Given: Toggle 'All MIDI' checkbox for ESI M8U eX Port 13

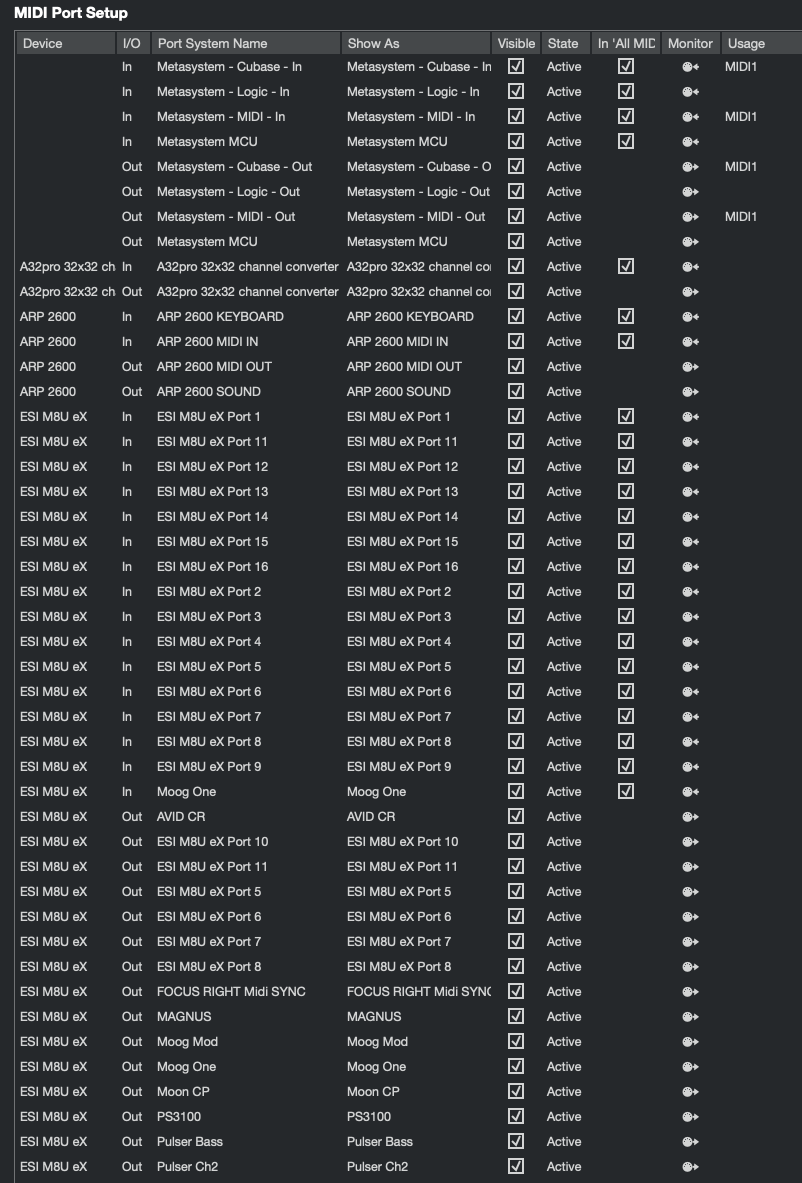Looking at the screenshot, I should tap(626, 492).
